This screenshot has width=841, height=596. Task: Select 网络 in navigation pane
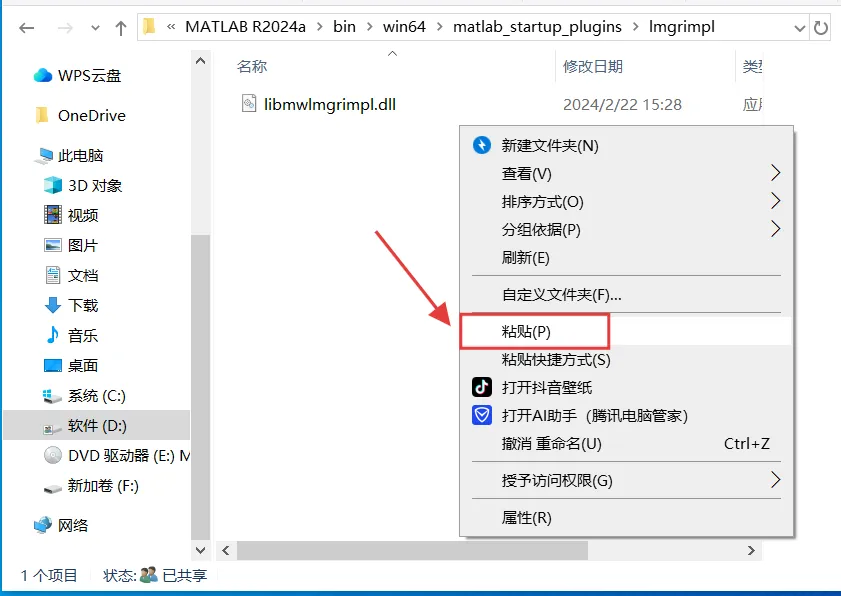pos(72,525)
